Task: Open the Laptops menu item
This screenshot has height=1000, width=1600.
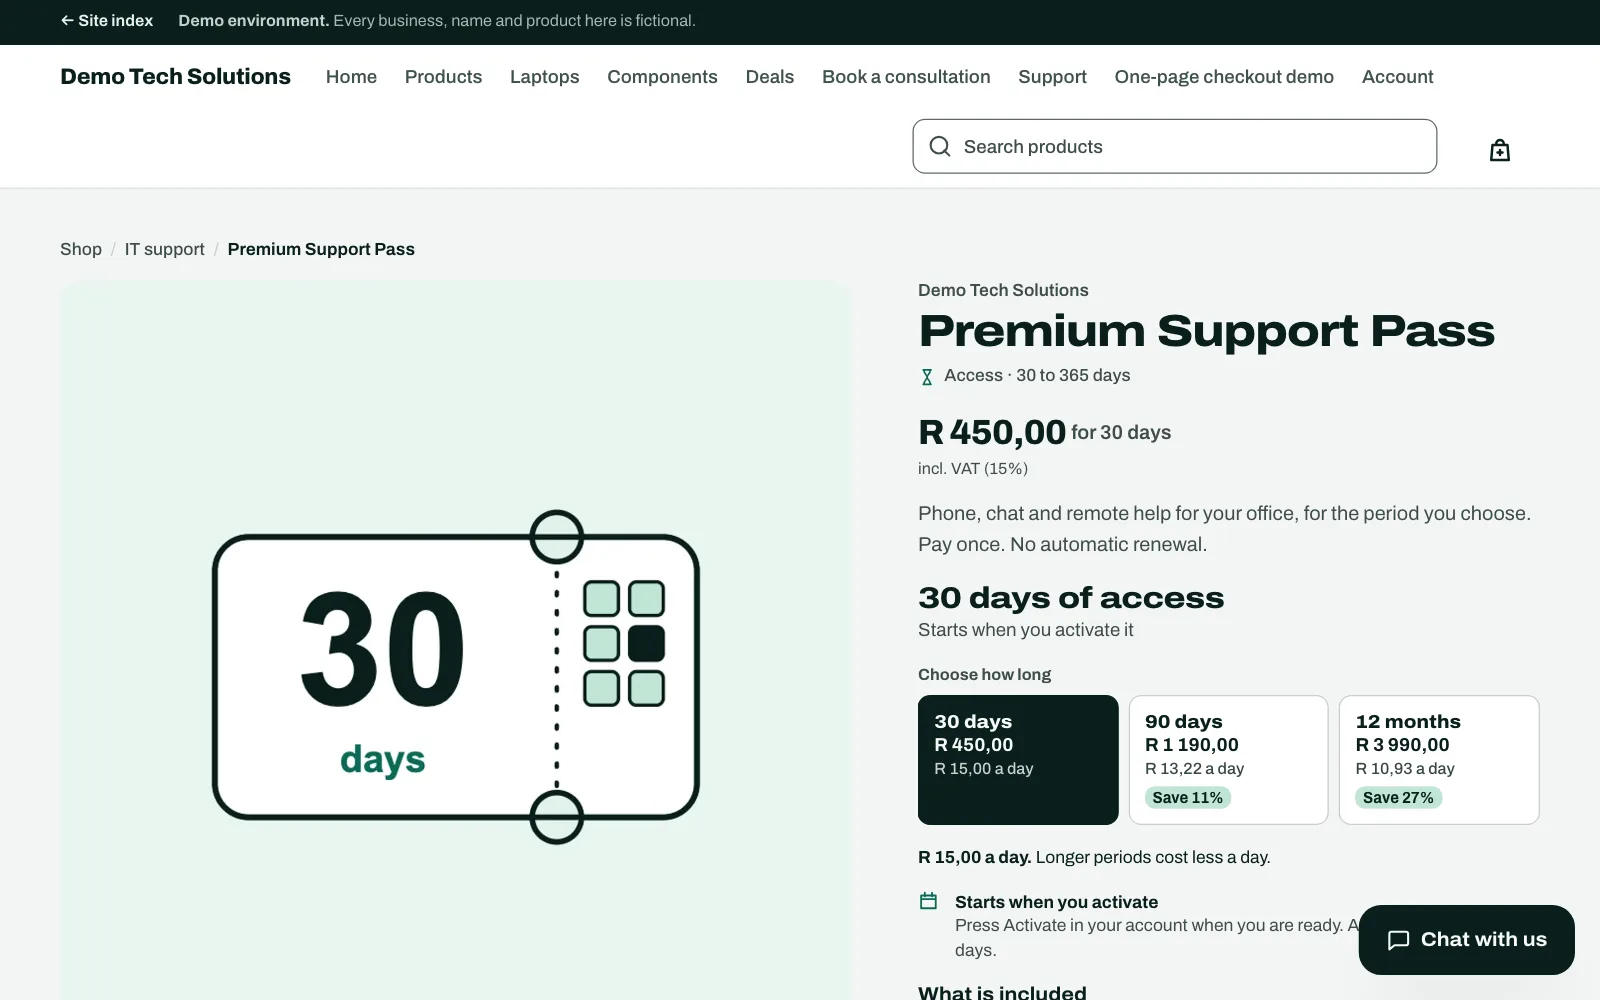Action: click(544, 77)
